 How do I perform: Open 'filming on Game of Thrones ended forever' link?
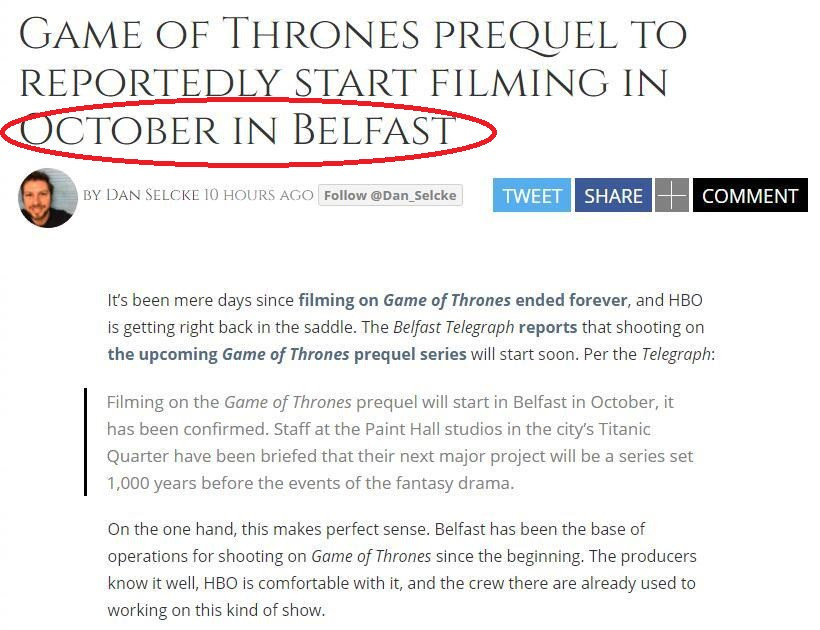462,300
